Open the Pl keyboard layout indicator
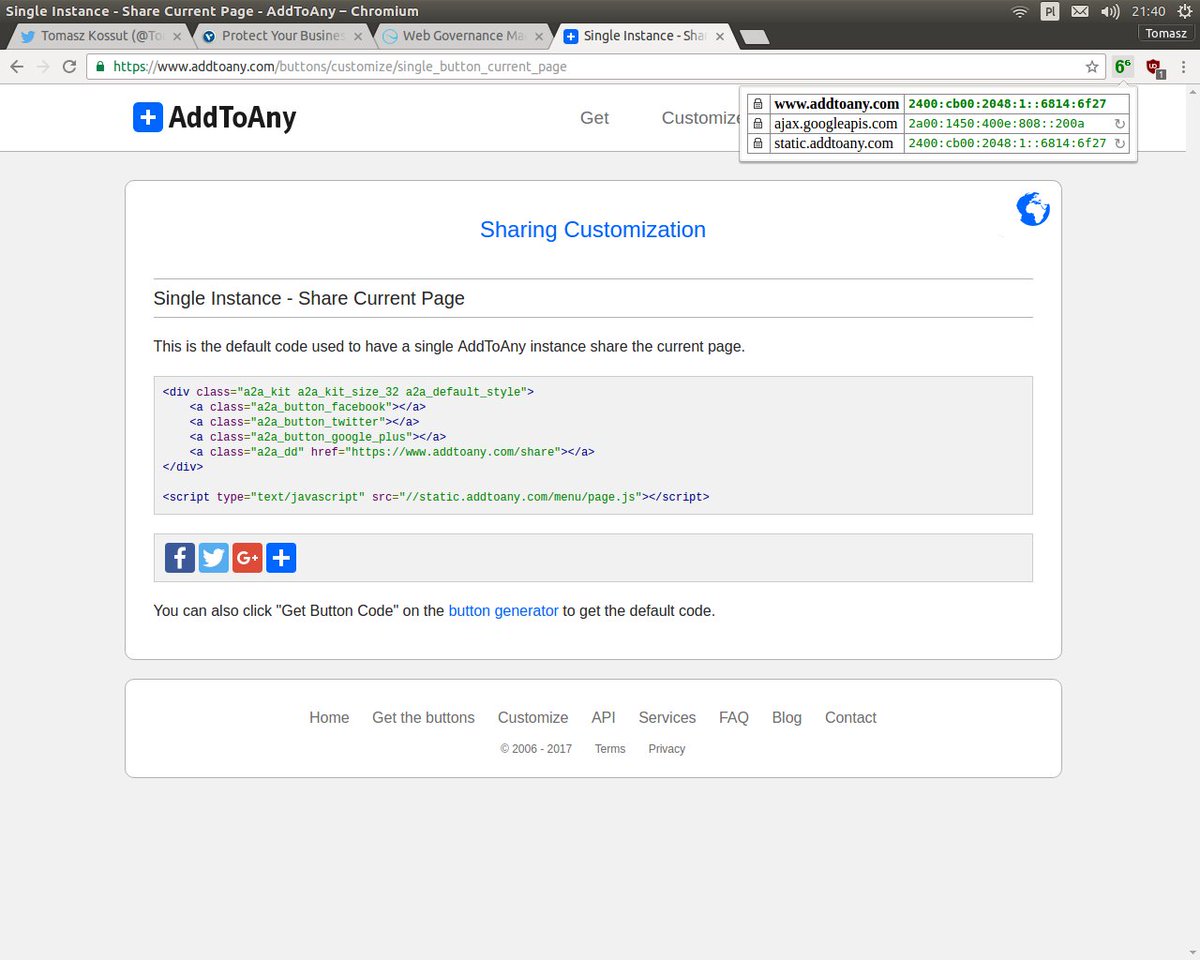This screenshot has height=960, width=1200. (x=1050, y=12)
